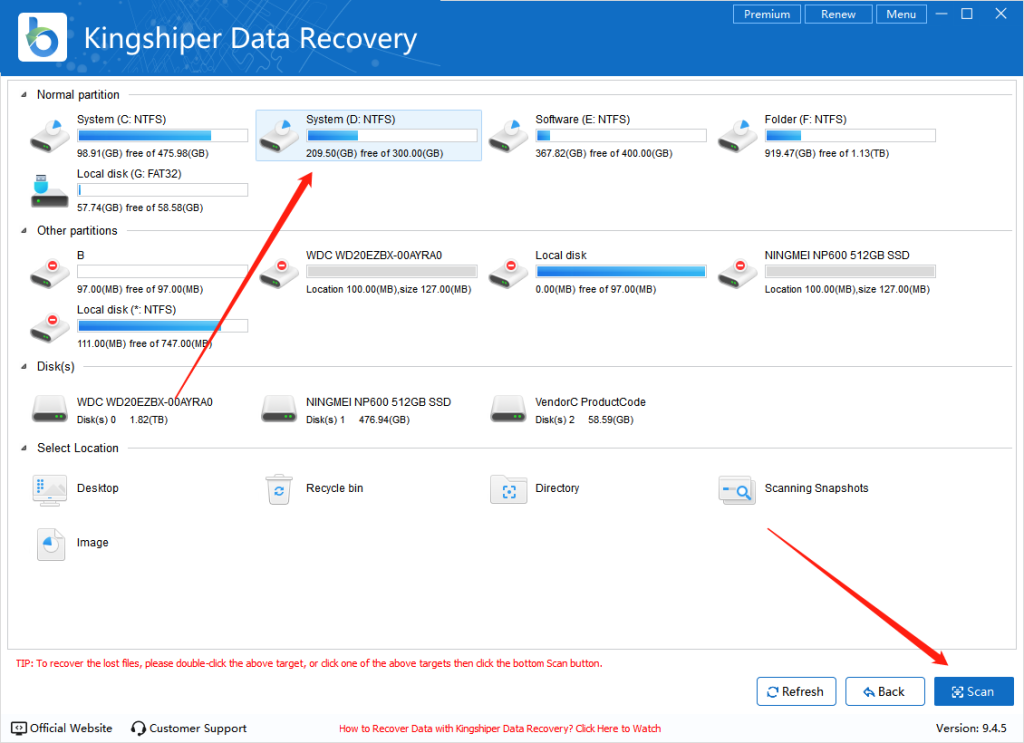Open the Renew option in title bar
The image size is (1024, 743).
point(838,14)
